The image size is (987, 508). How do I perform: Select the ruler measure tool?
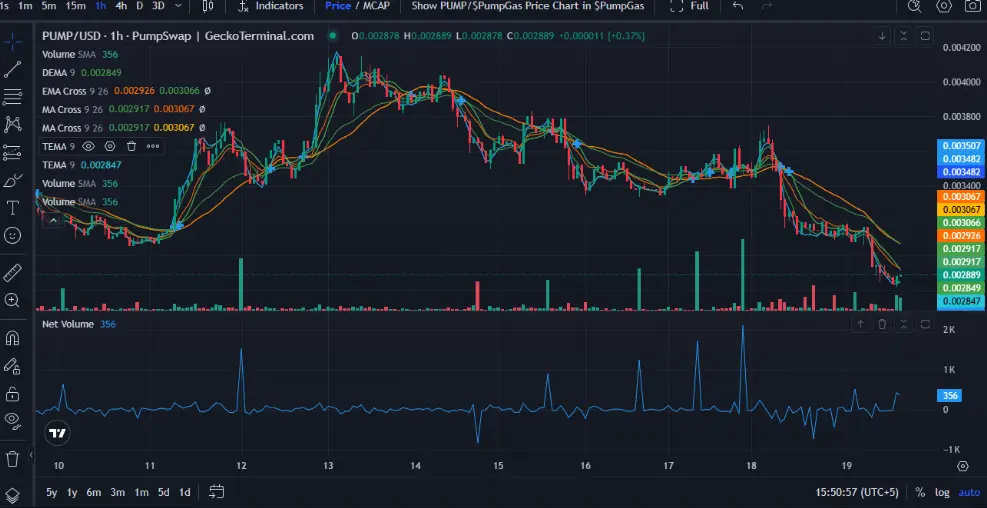click(13, 273)
